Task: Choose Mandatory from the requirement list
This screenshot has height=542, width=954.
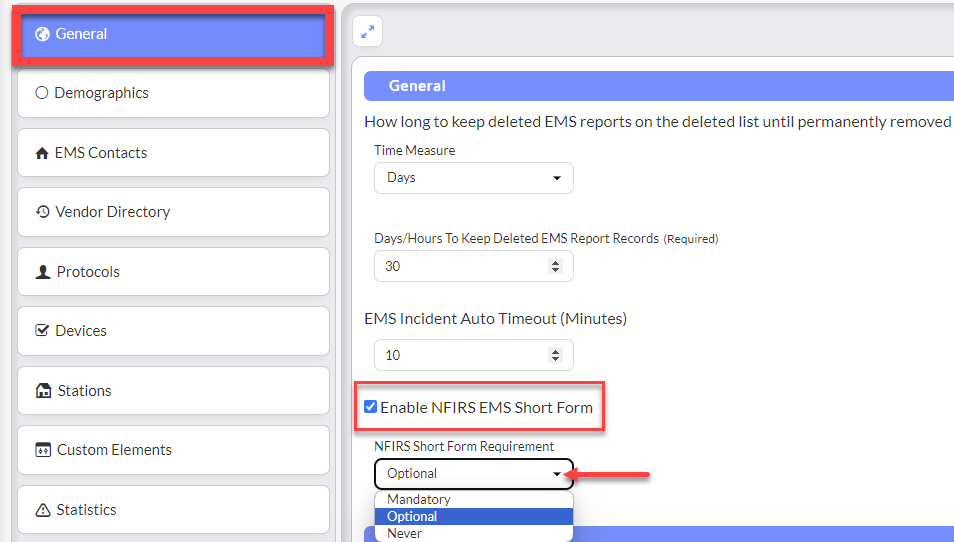Action: click(x=473, y=499)
